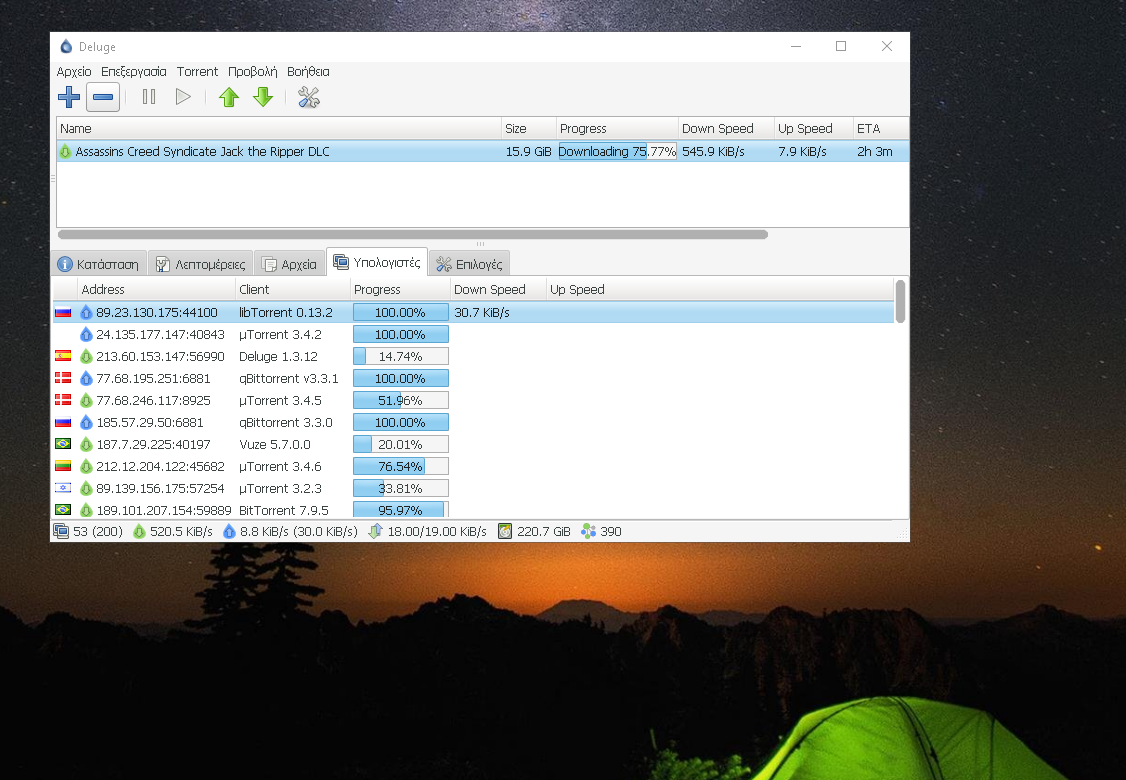Click the Add Torrent plus icon
This screenshot has height=780, width=1126.
(x=69, y=97)
